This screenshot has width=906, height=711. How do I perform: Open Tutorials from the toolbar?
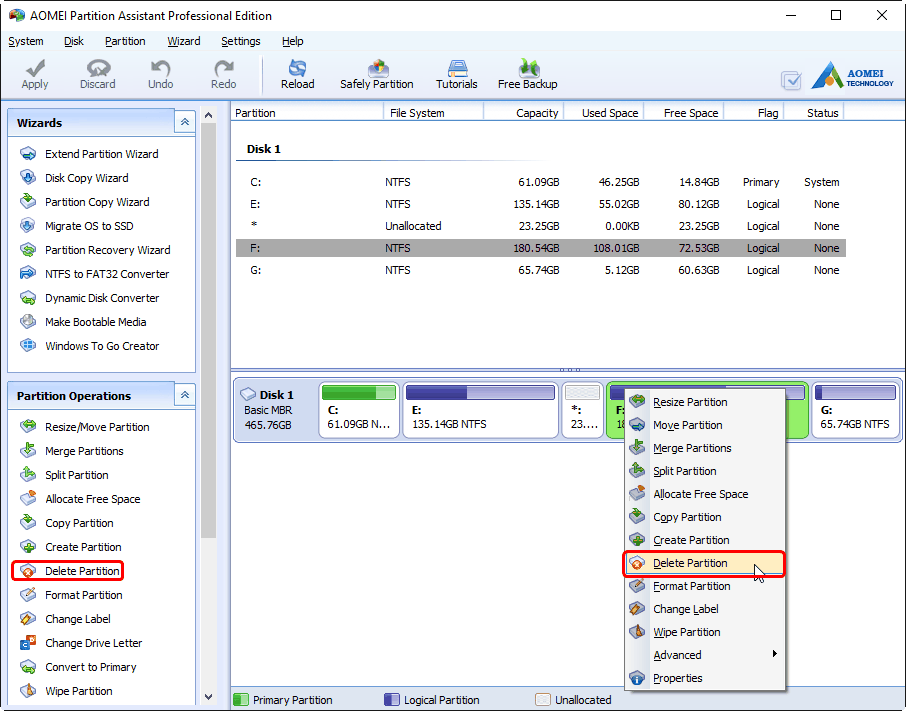pos(456,73)
